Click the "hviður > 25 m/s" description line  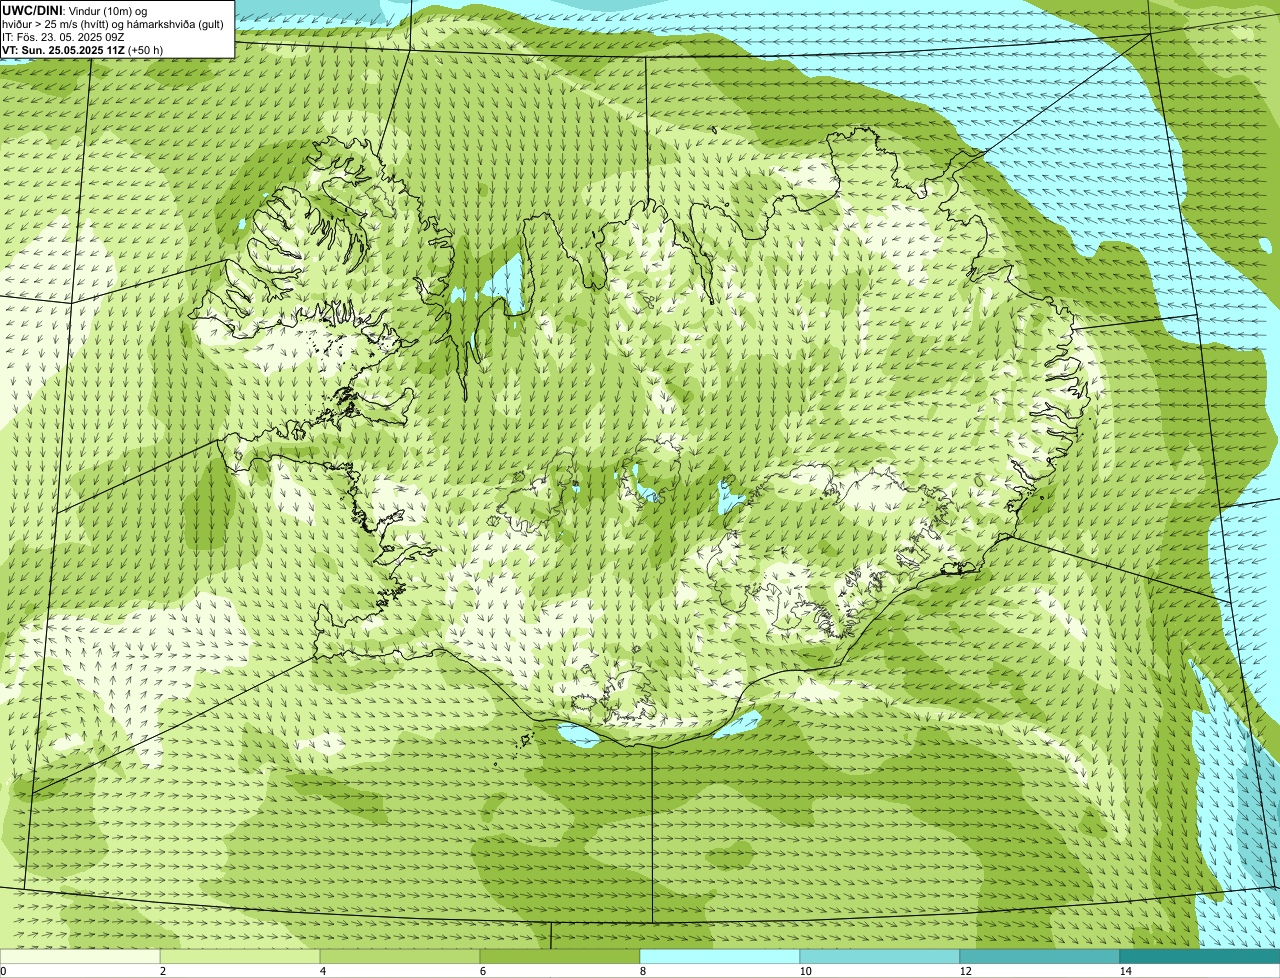(x=113, y=24)
